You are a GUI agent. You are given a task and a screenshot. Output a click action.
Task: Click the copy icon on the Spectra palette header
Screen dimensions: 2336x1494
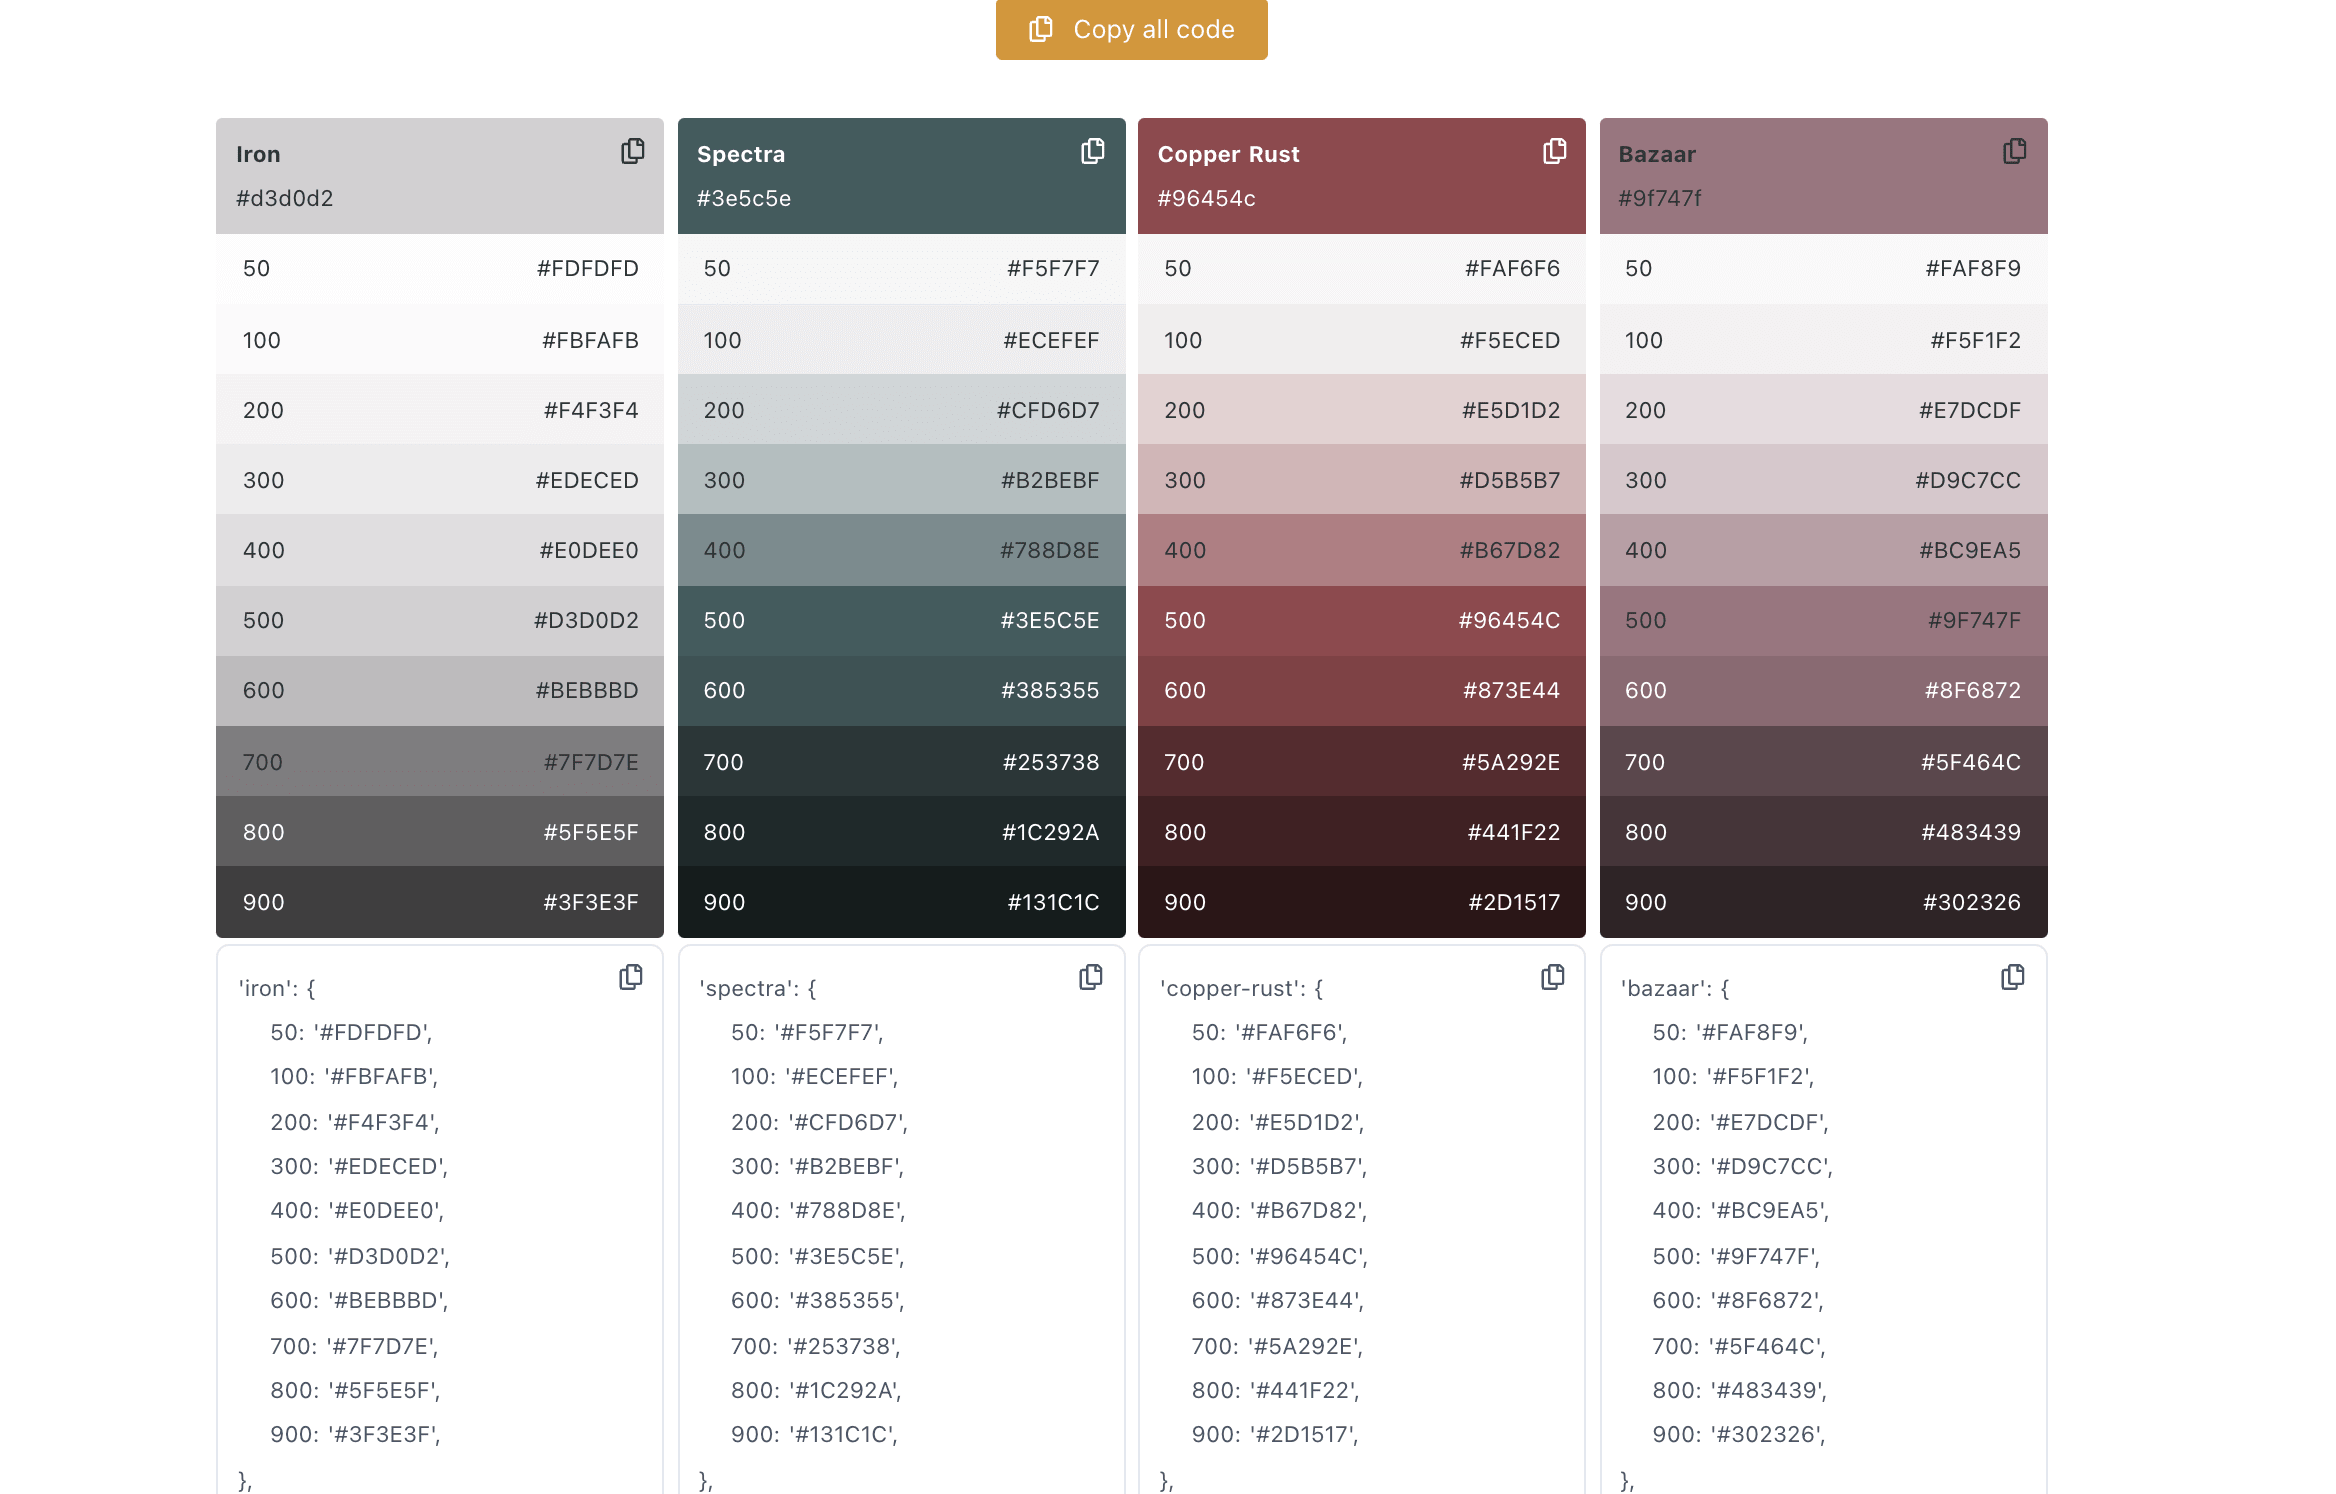tap(1092, 152)
